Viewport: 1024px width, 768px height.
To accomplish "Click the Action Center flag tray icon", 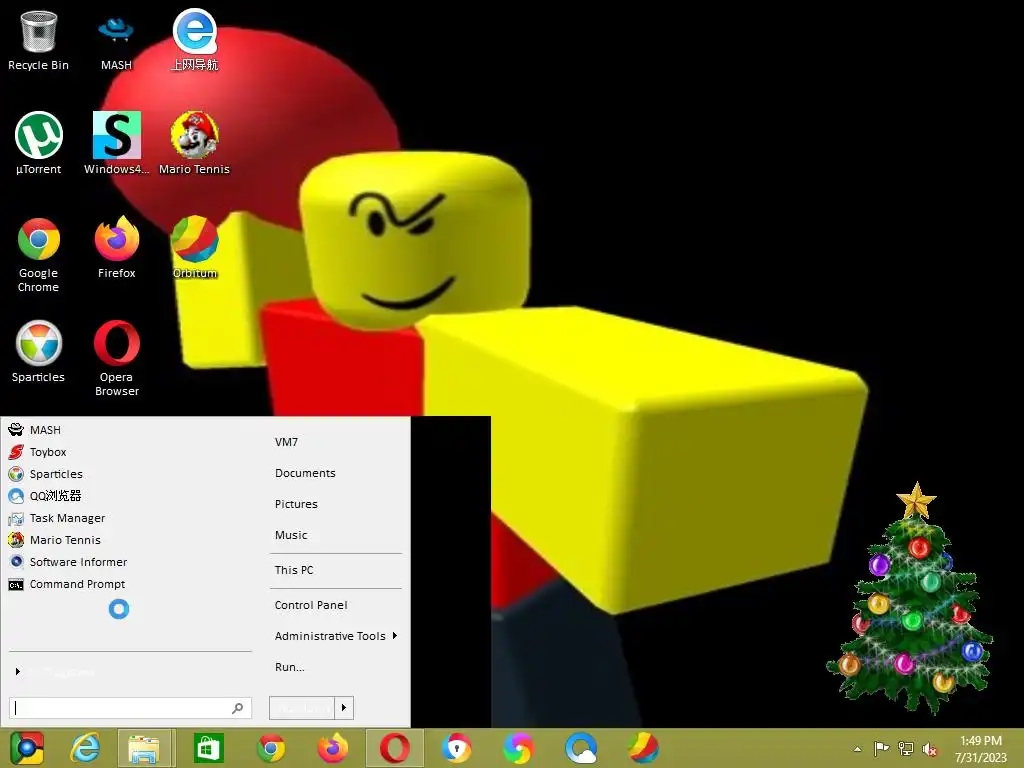I will click(x=881, y=749).
